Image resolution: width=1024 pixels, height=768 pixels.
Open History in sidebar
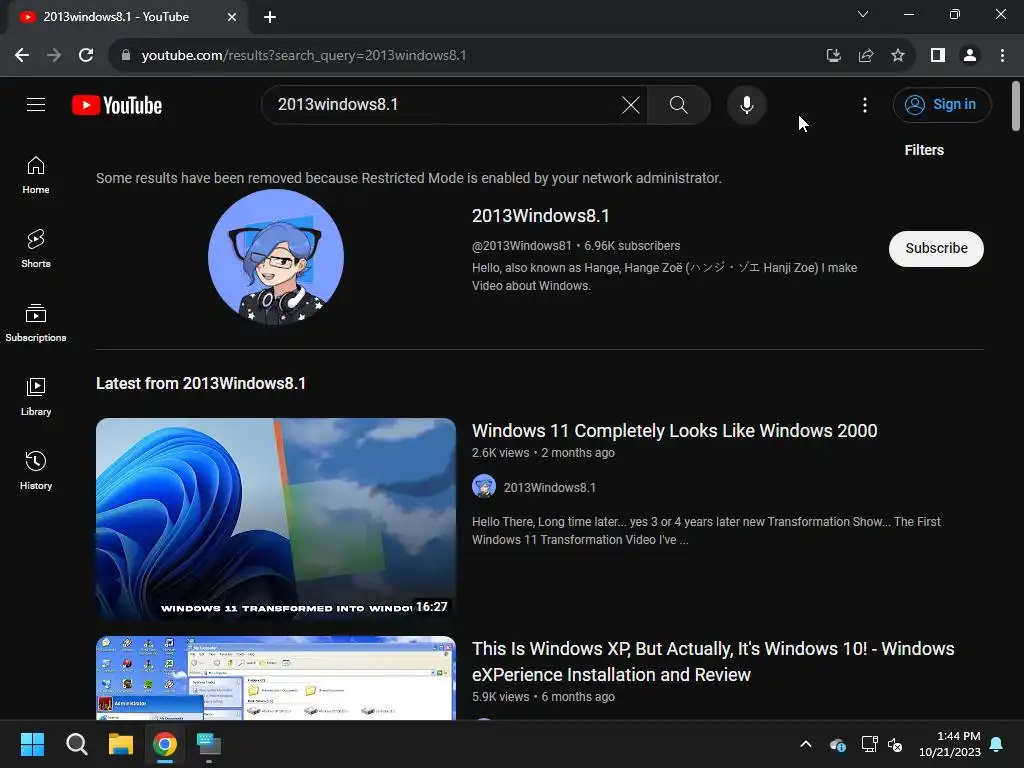[x=36, y=470]
